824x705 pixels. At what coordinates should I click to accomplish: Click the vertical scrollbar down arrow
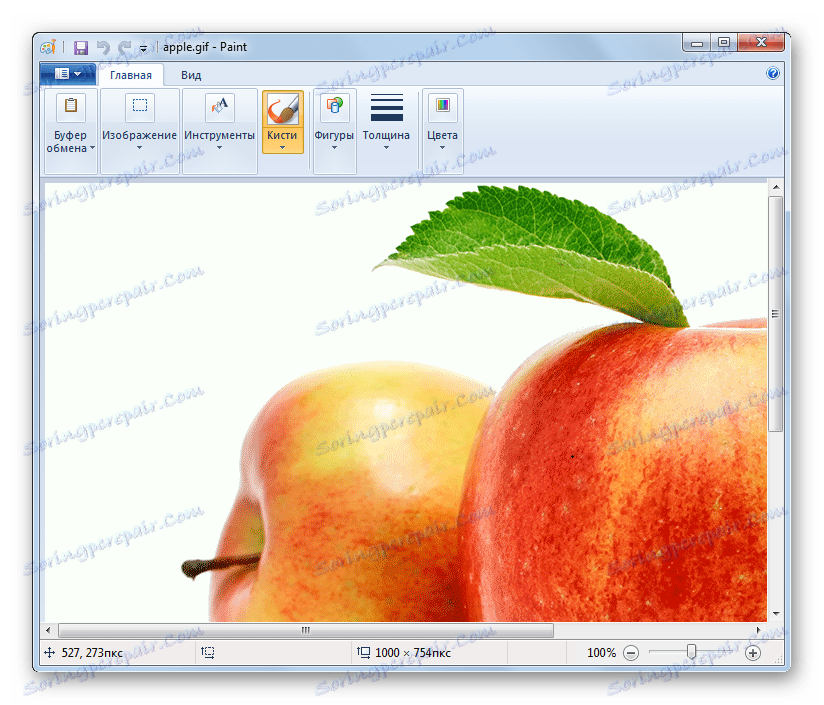point(776,614)
